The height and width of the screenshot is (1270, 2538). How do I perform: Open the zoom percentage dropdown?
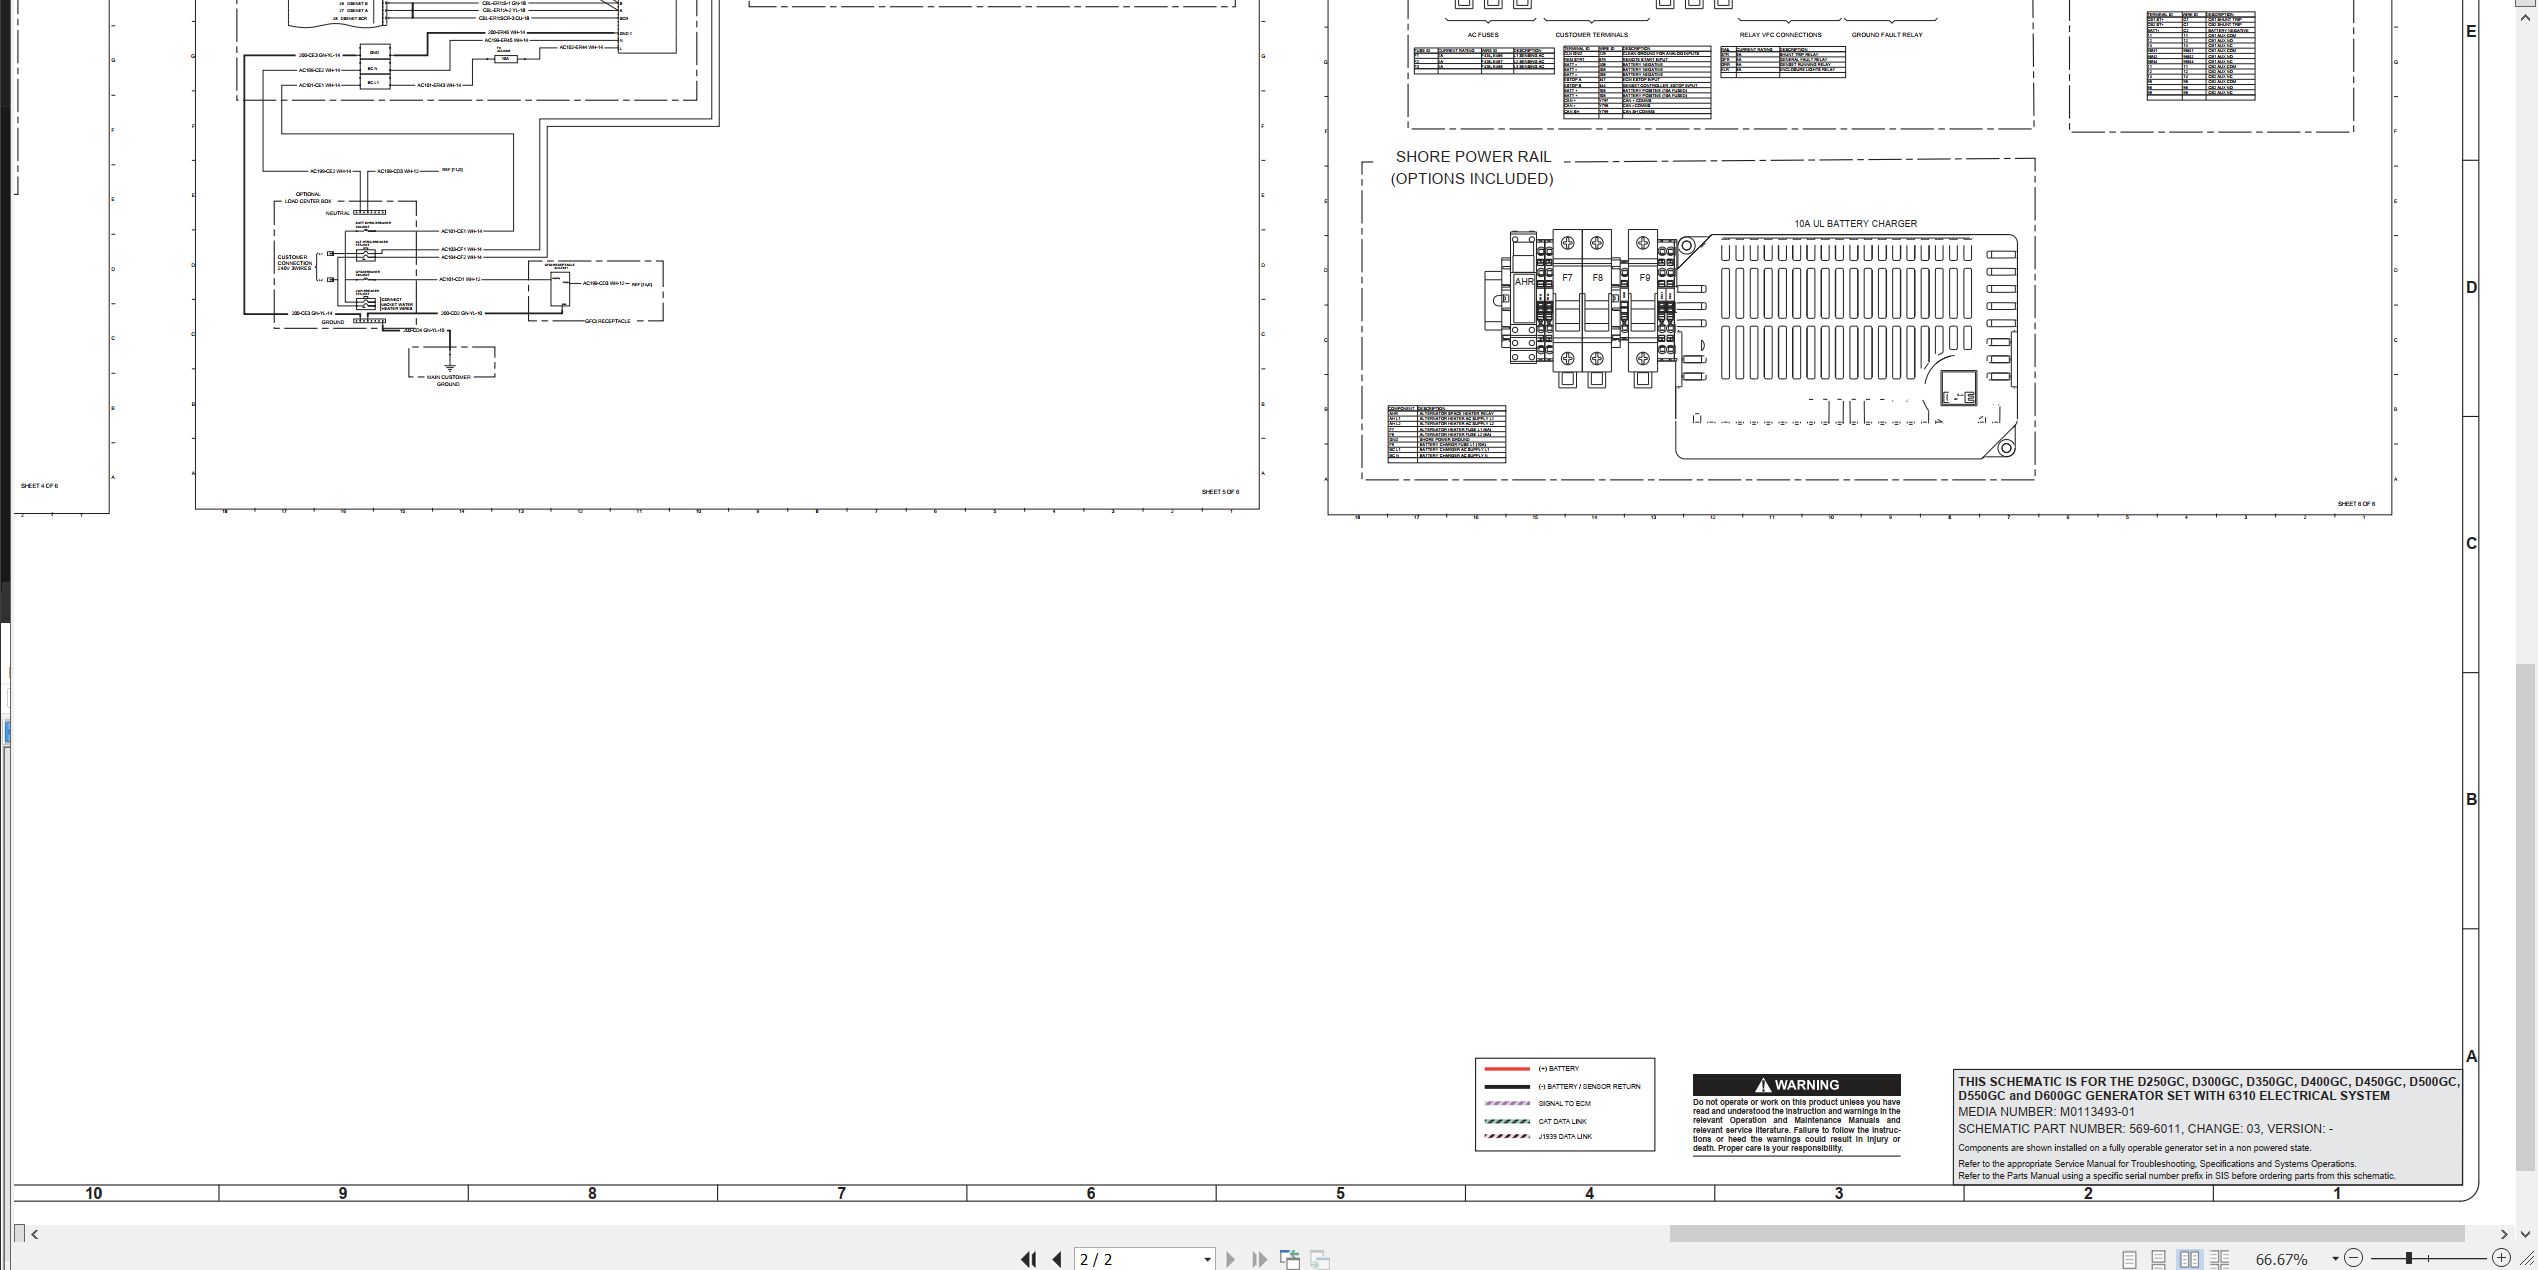point(2335,1259)
